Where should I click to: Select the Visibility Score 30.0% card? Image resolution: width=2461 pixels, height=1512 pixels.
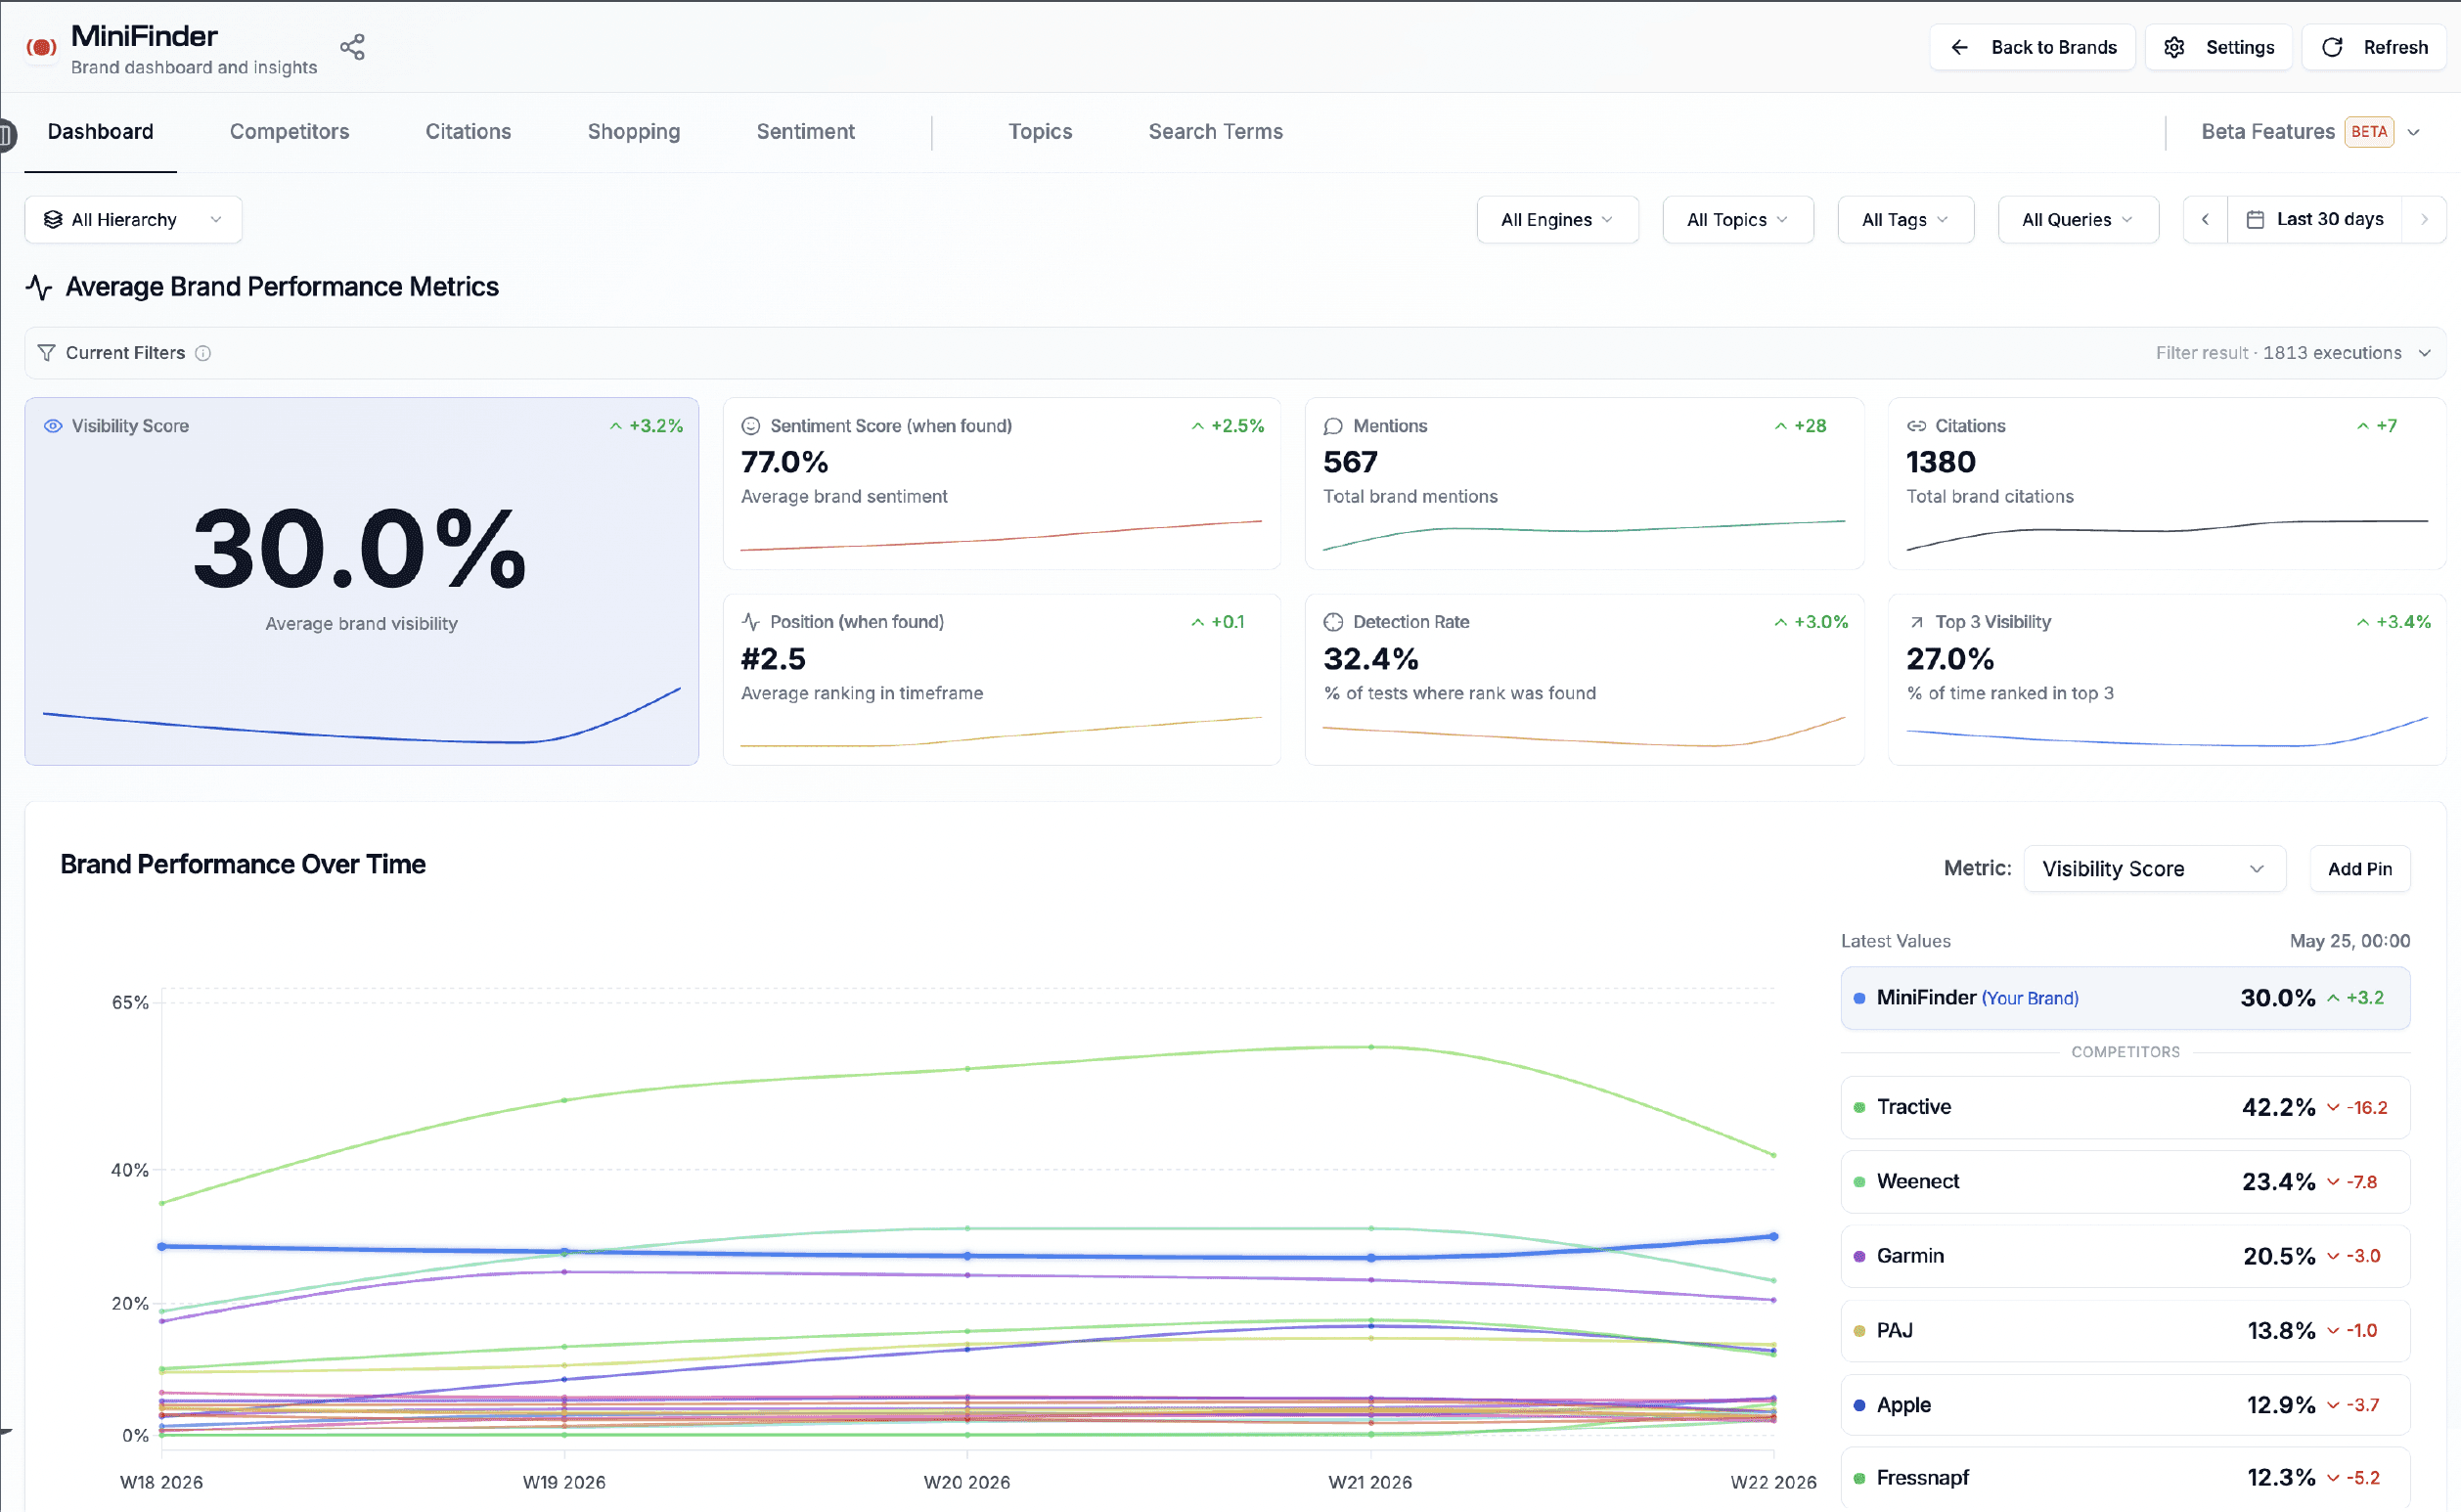tap(361, 582)
